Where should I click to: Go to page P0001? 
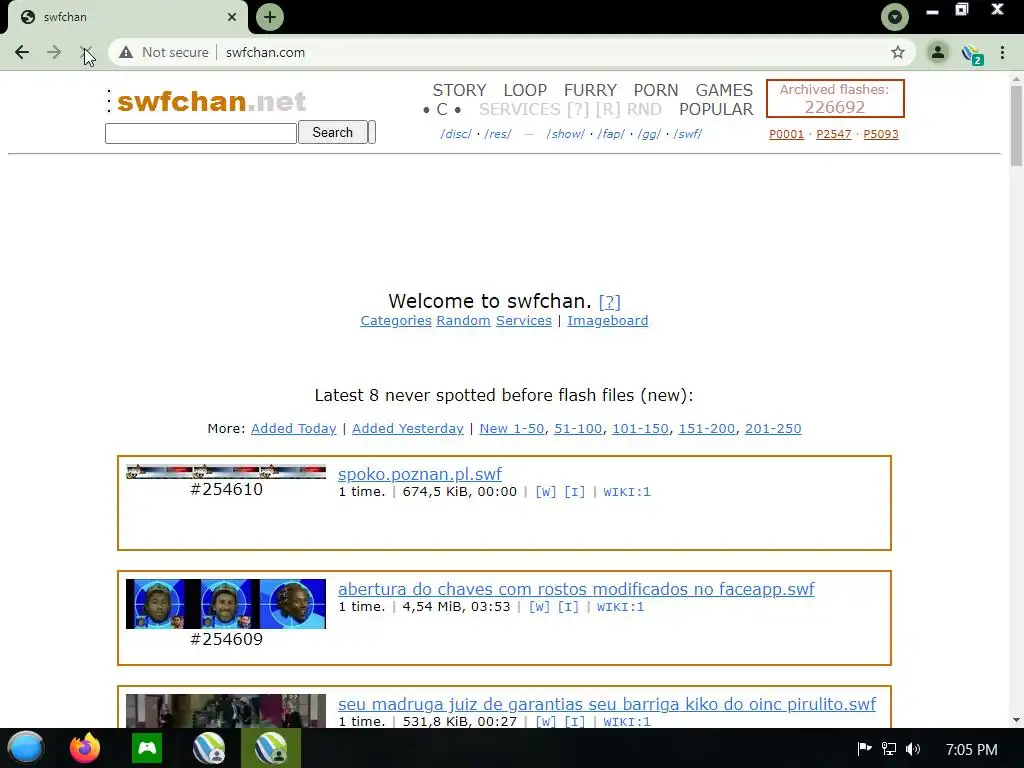click(x=786, y=134)
